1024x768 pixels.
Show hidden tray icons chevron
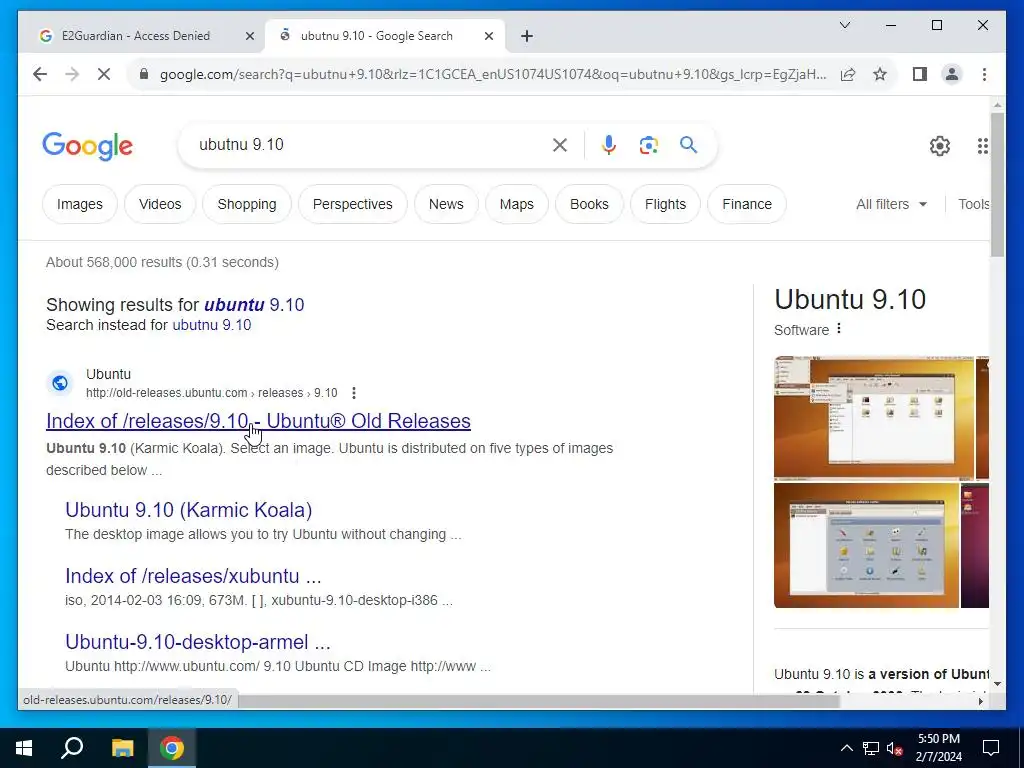coord(846,748)
